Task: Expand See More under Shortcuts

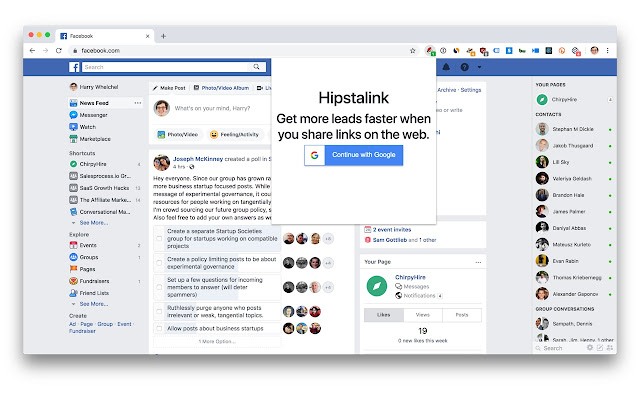Action: point(93,223)
